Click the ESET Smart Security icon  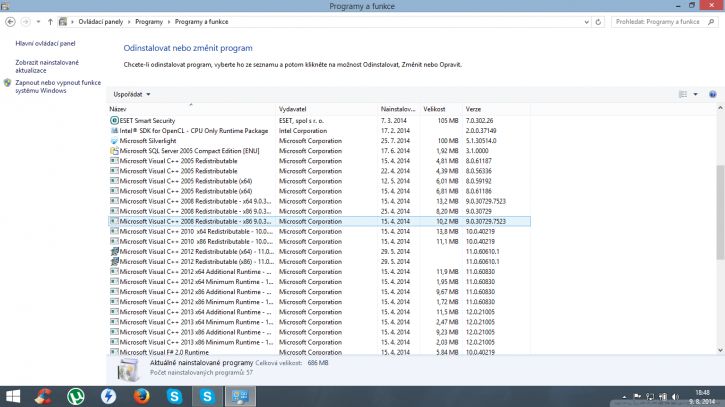114,121
